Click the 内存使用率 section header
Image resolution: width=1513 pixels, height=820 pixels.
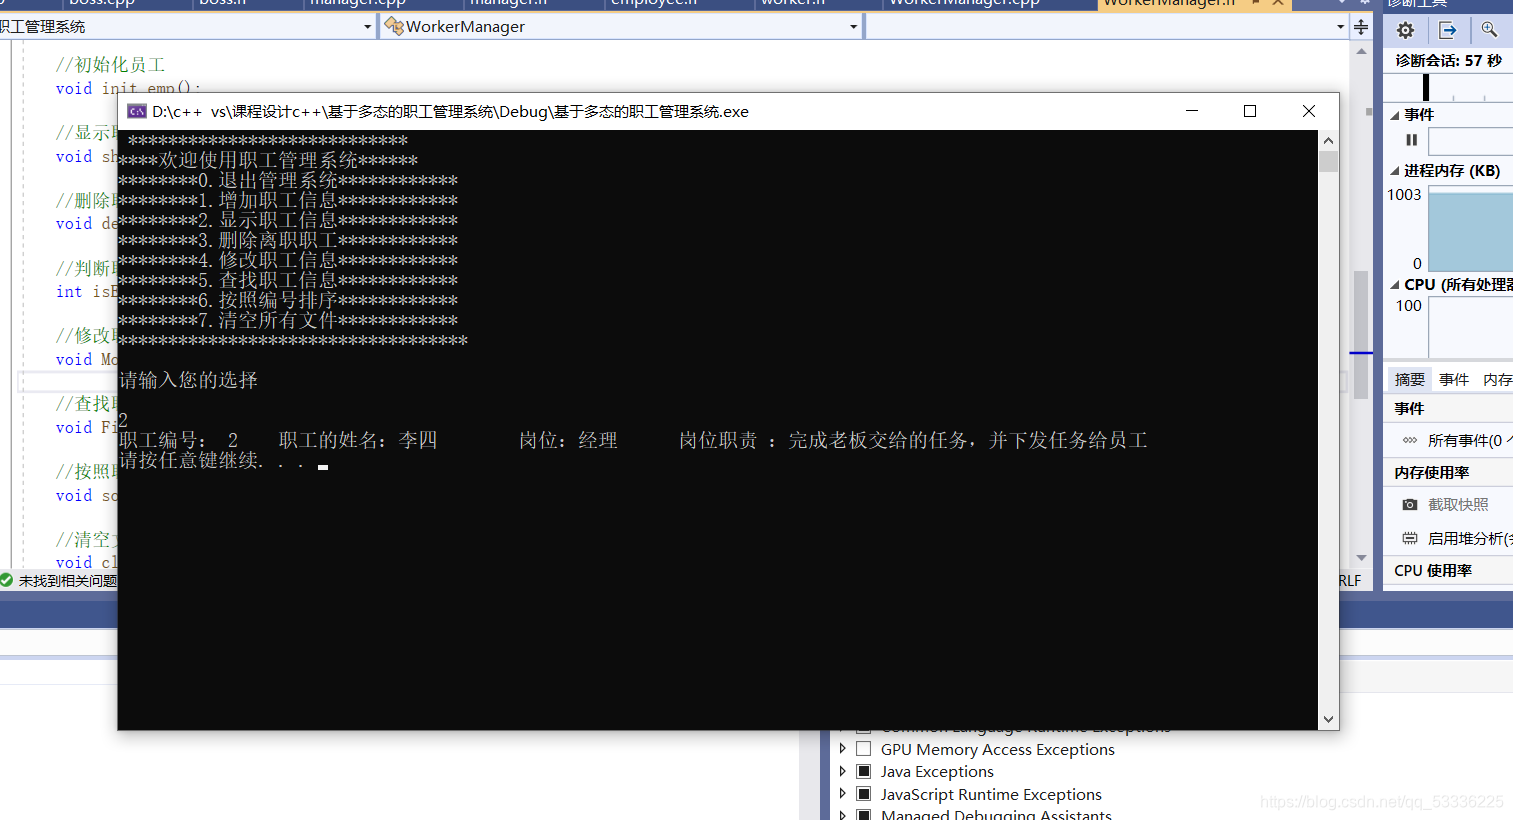pyautogui.click(x=1432, y=472)
